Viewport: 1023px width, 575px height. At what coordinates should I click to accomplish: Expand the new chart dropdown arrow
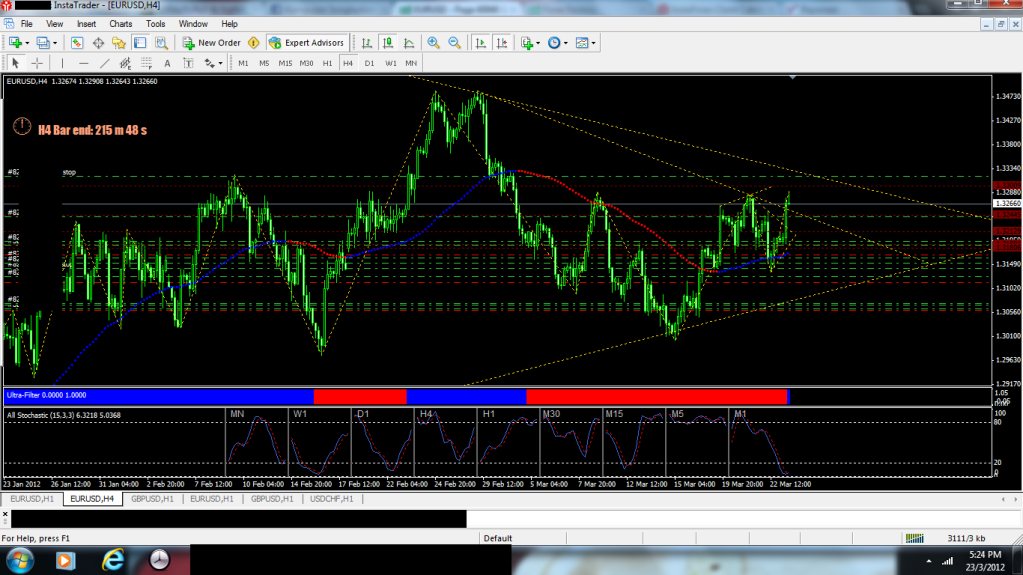click(27, 43)
